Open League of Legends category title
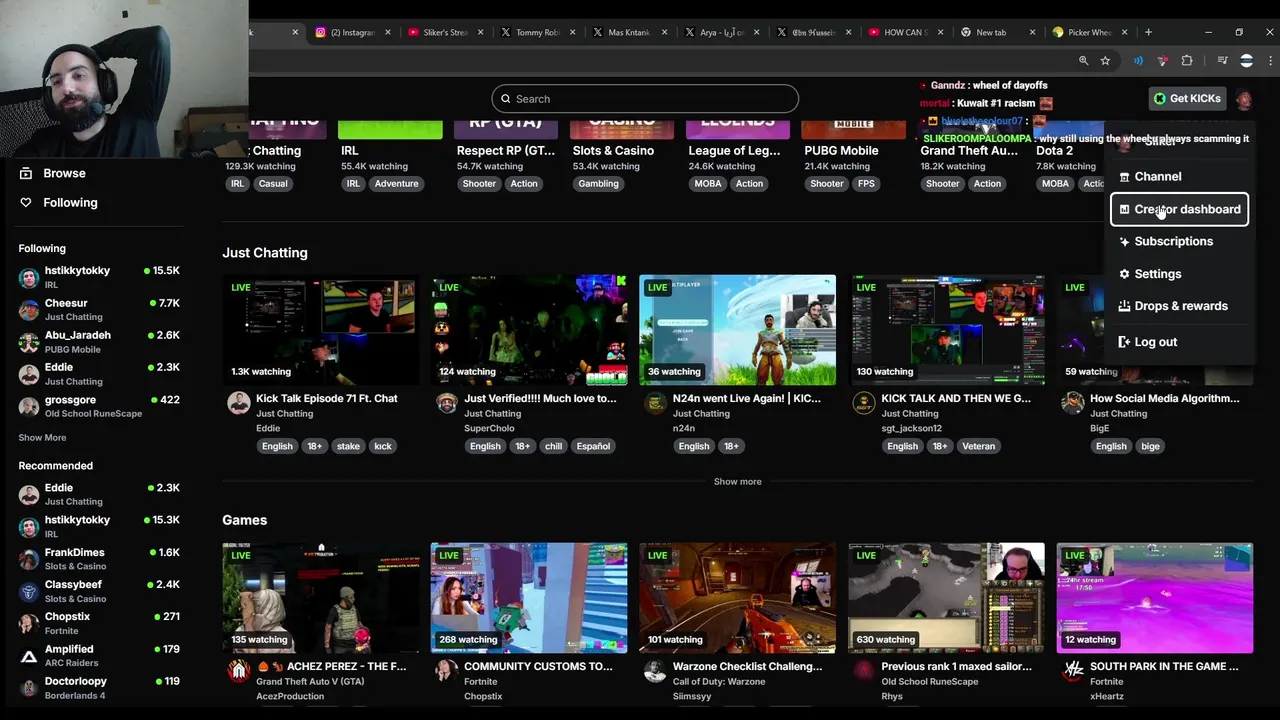1280x720 pixels. click(734, 151)
